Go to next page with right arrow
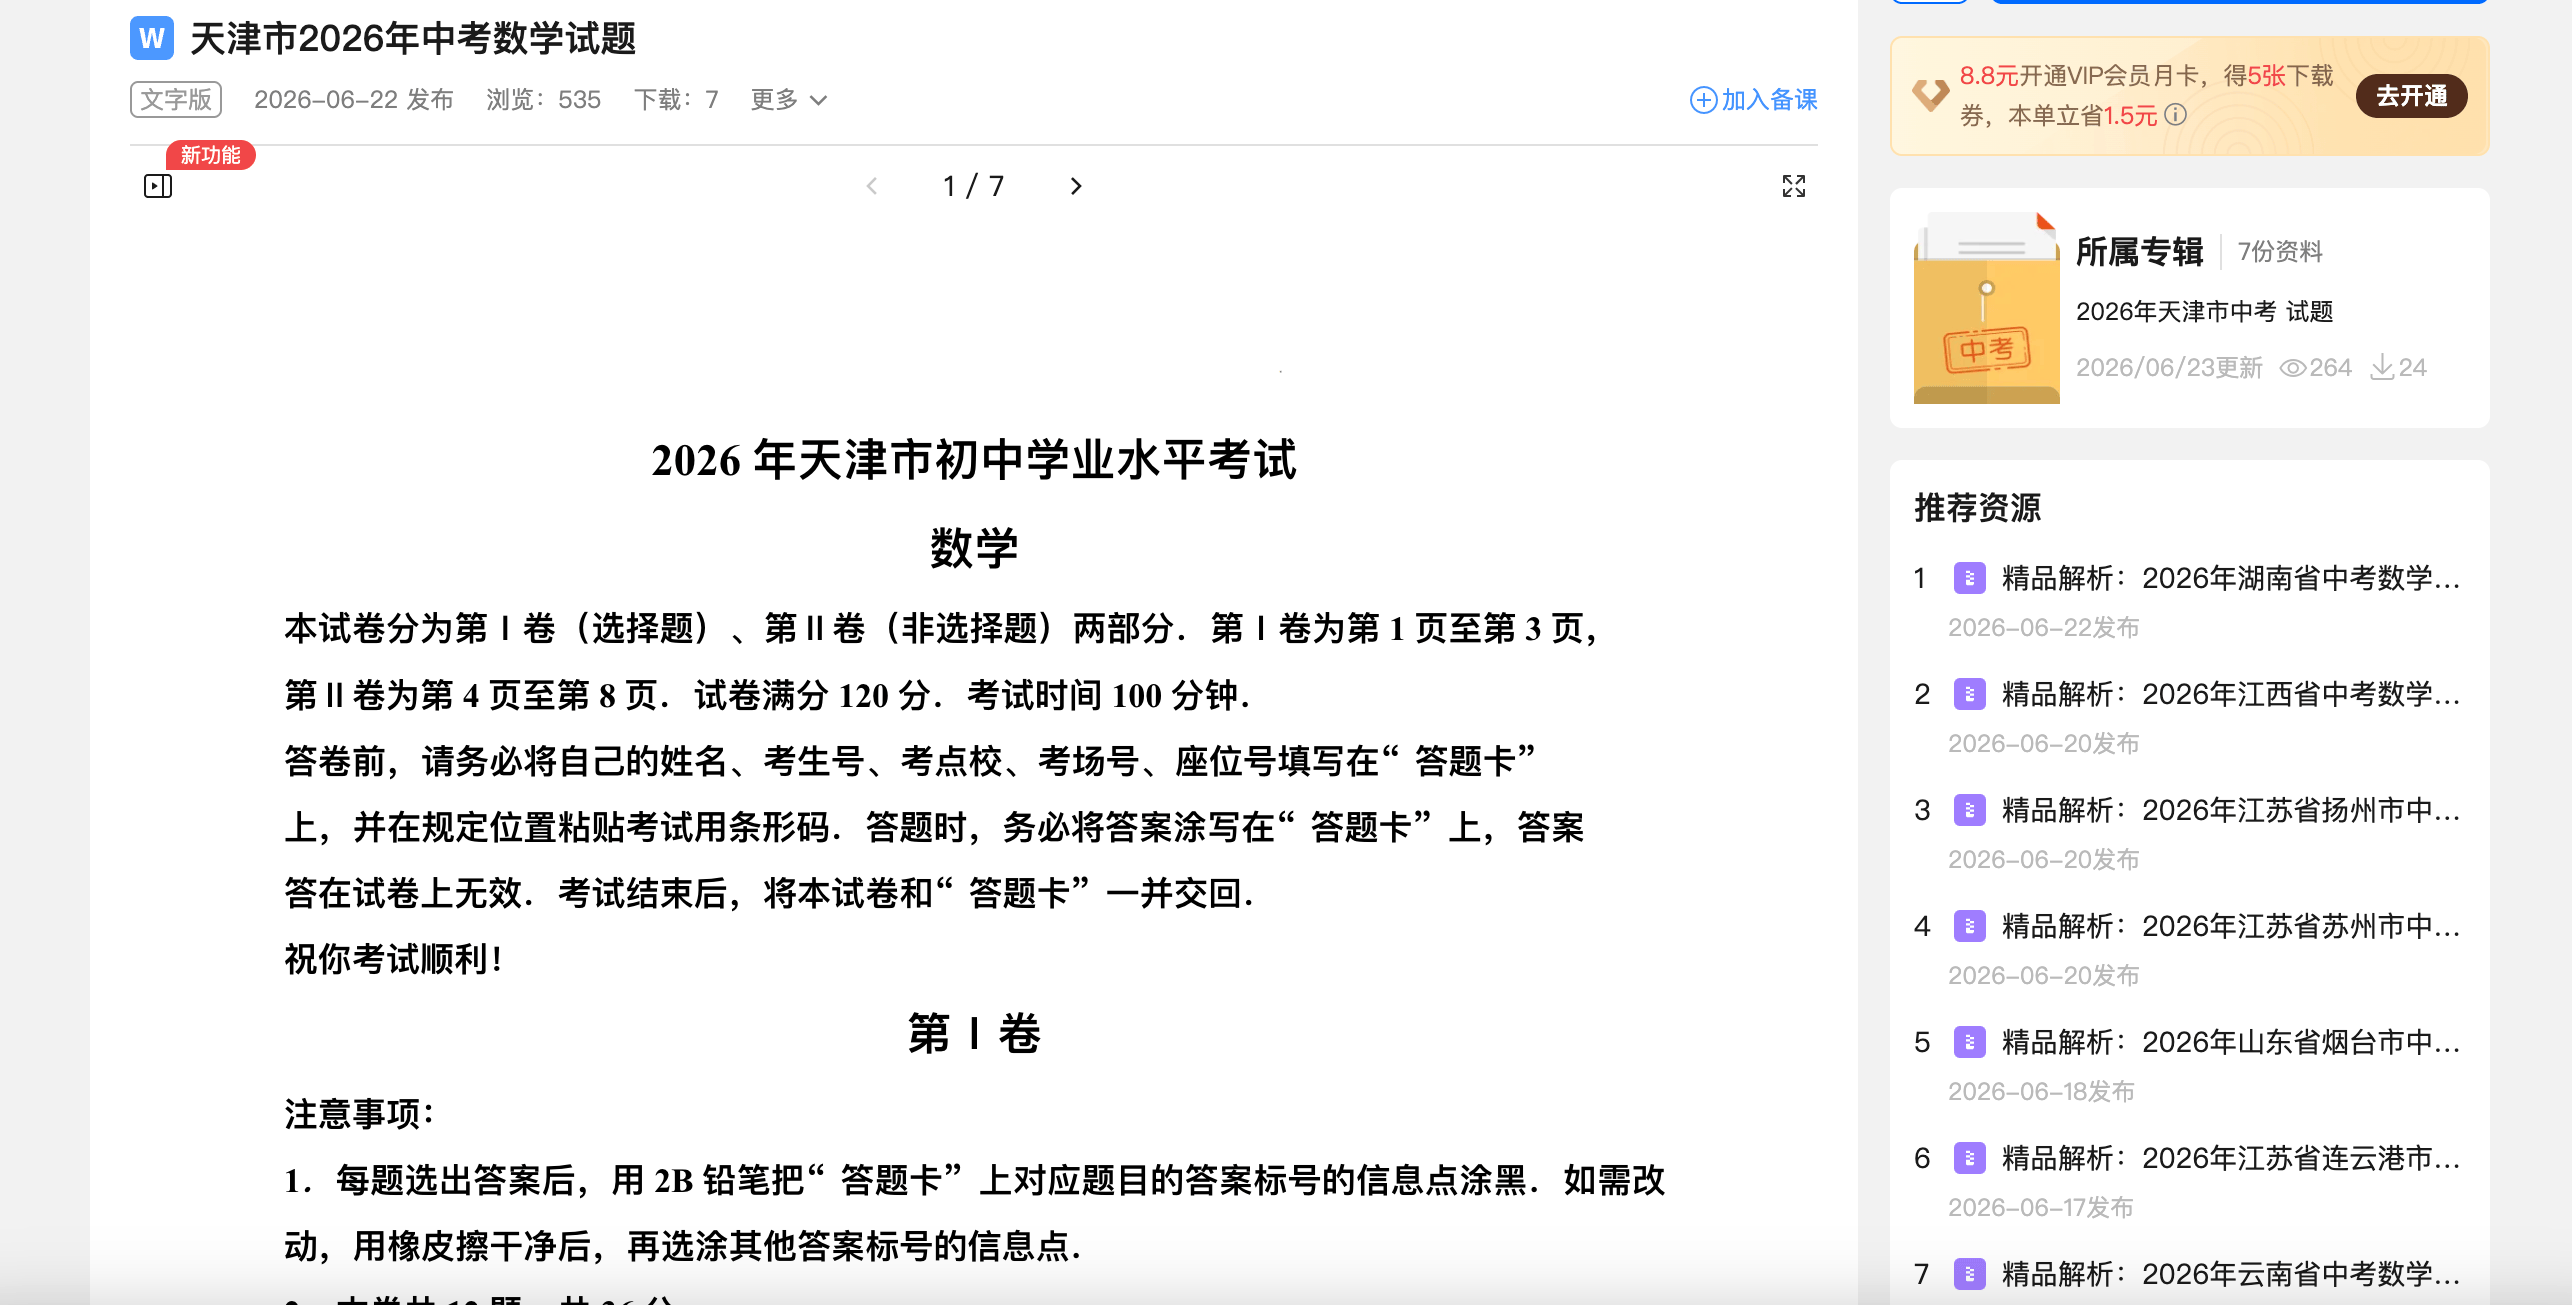 1076,186
